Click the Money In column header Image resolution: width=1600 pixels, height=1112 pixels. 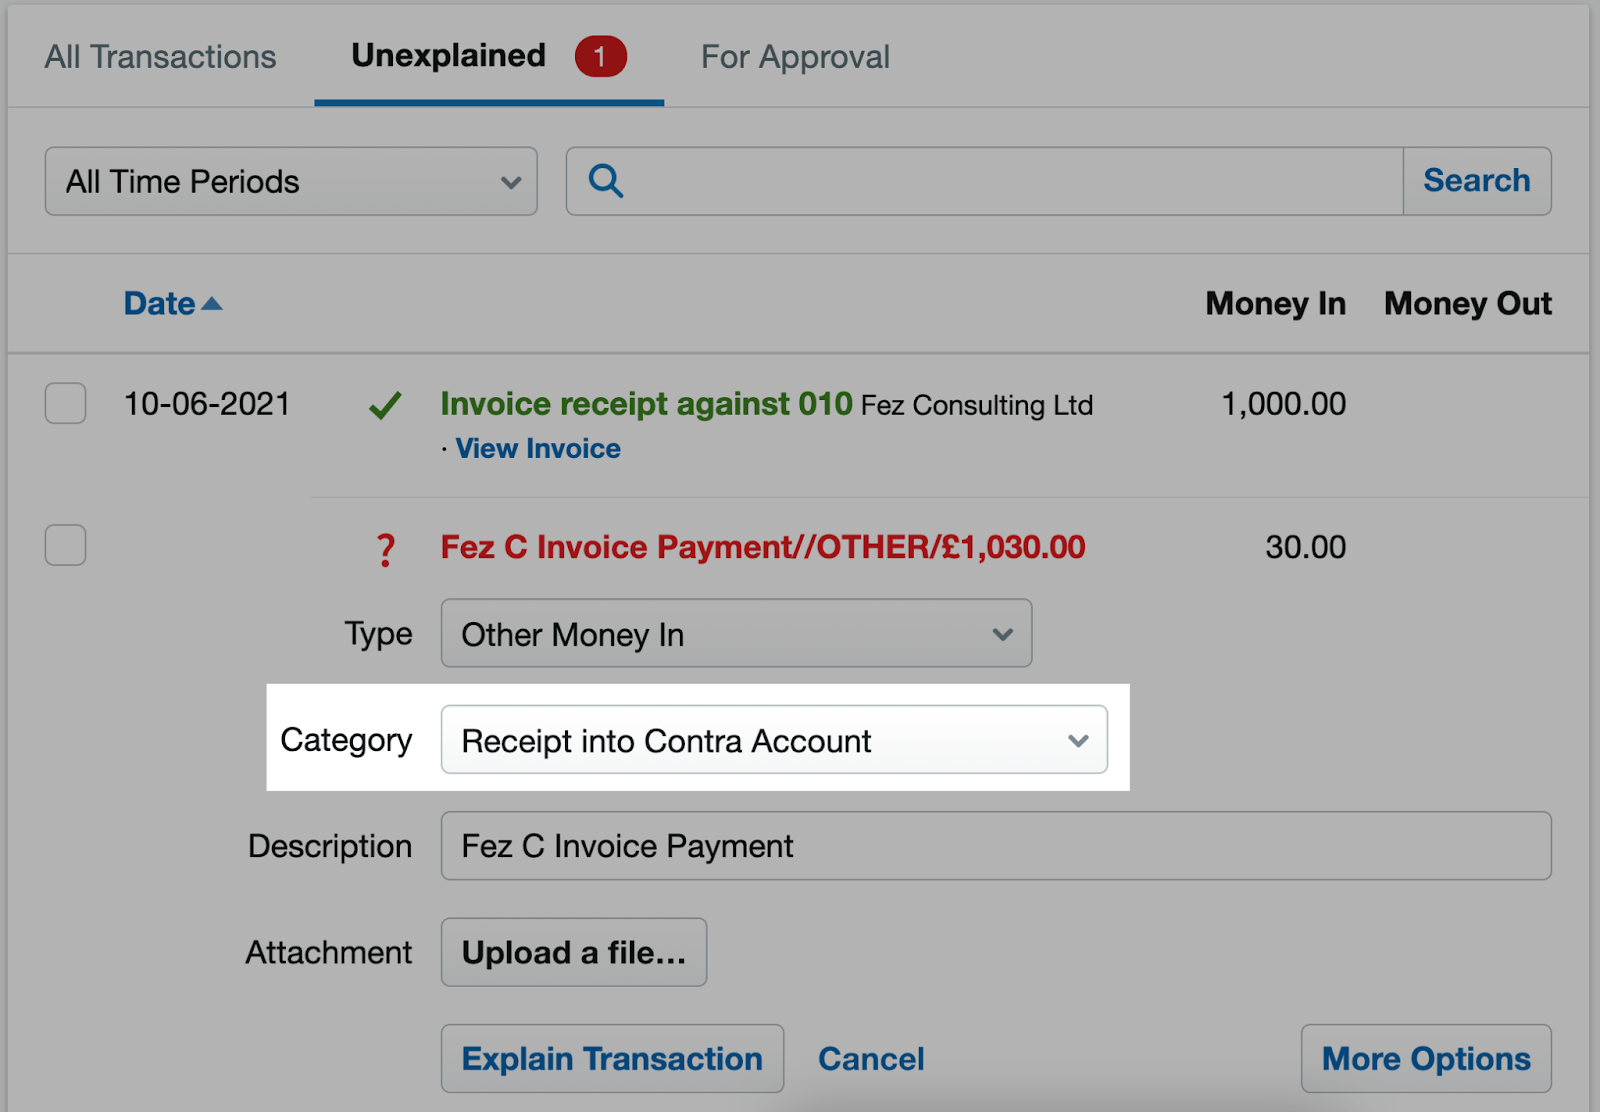tap(1275, 303)
